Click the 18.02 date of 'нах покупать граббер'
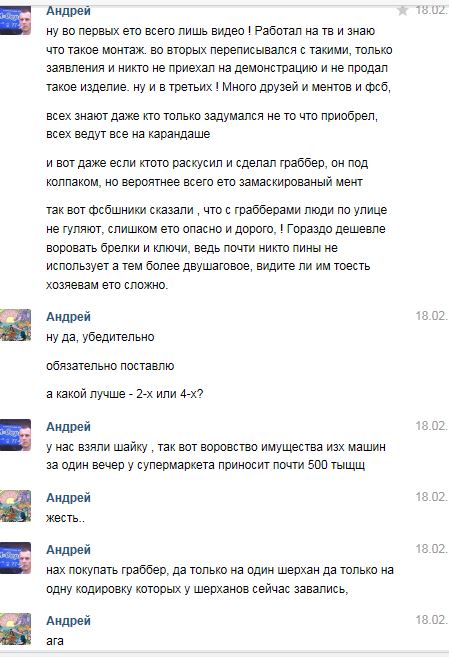Screen dimensions: 449x657 tap(432, 549)
